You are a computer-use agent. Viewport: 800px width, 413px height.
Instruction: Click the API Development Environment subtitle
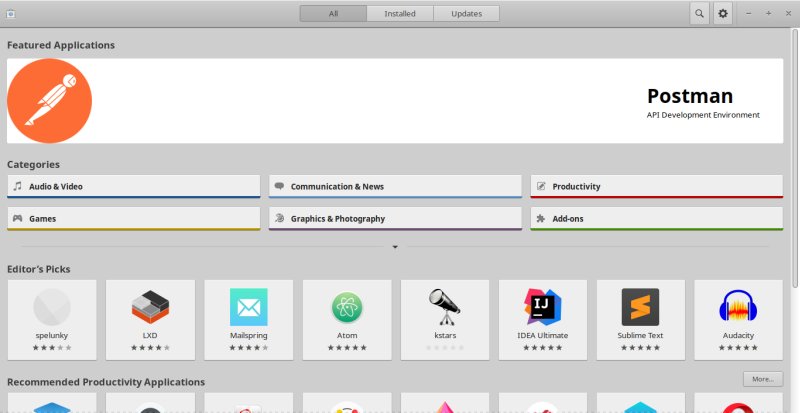pos(703,115)
